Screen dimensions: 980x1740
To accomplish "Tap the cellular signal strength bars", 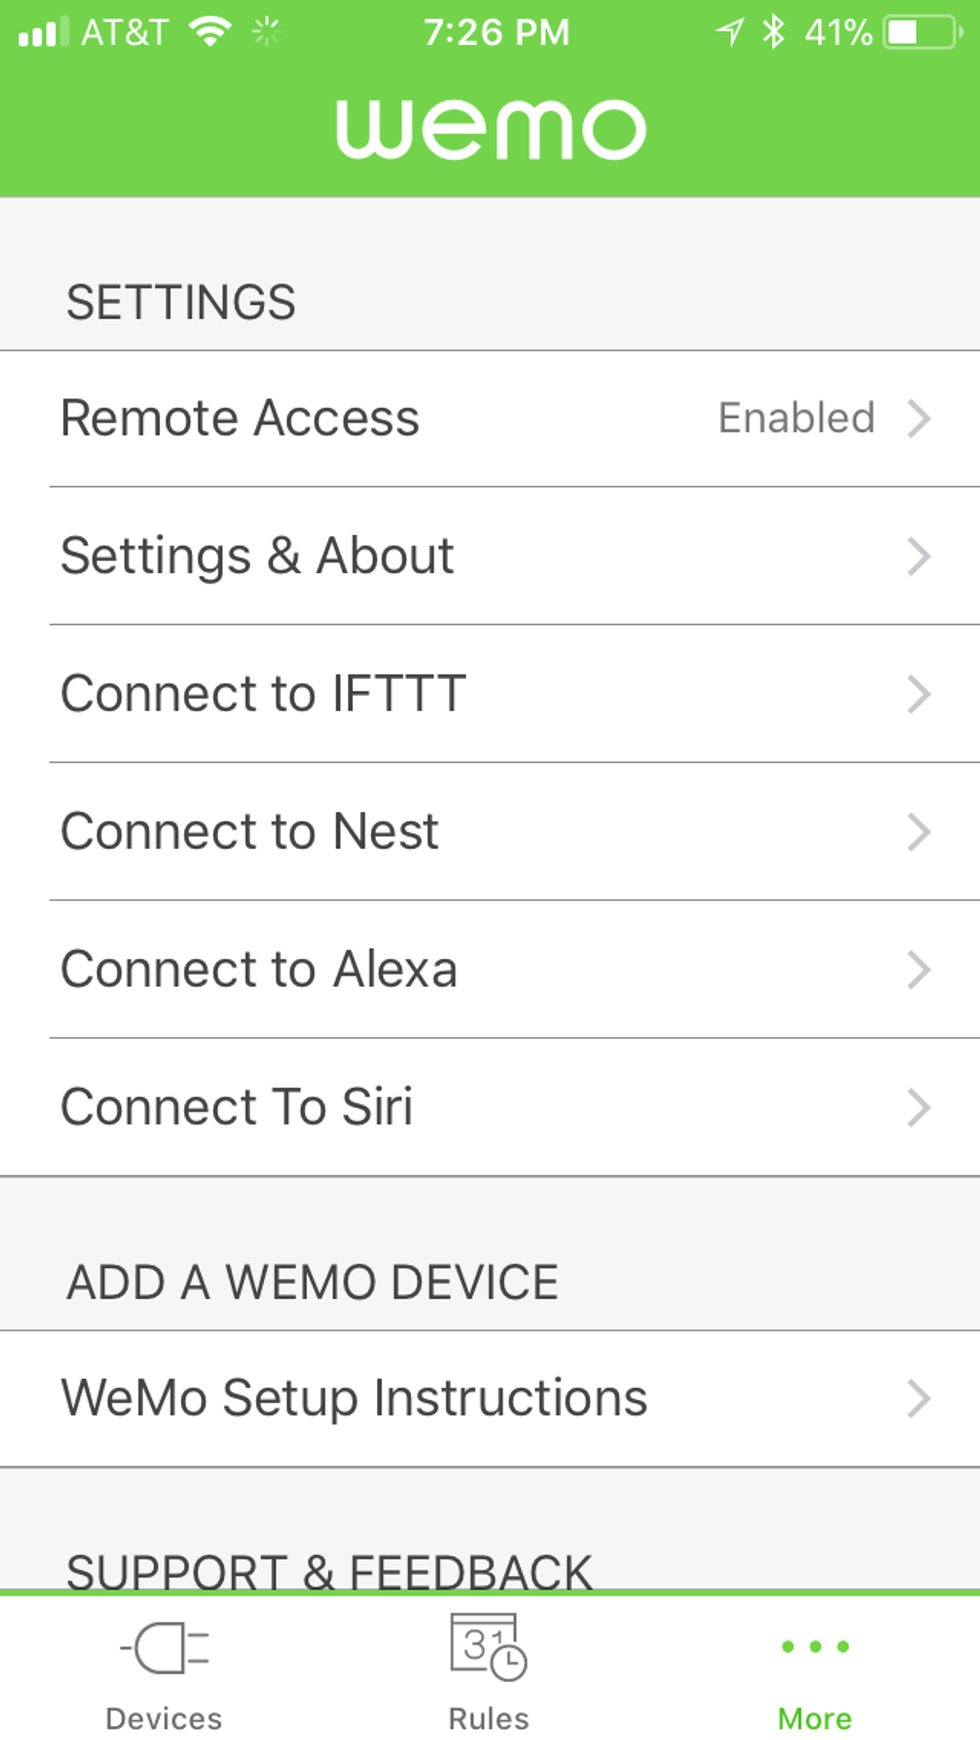I will tap(44, 32).
